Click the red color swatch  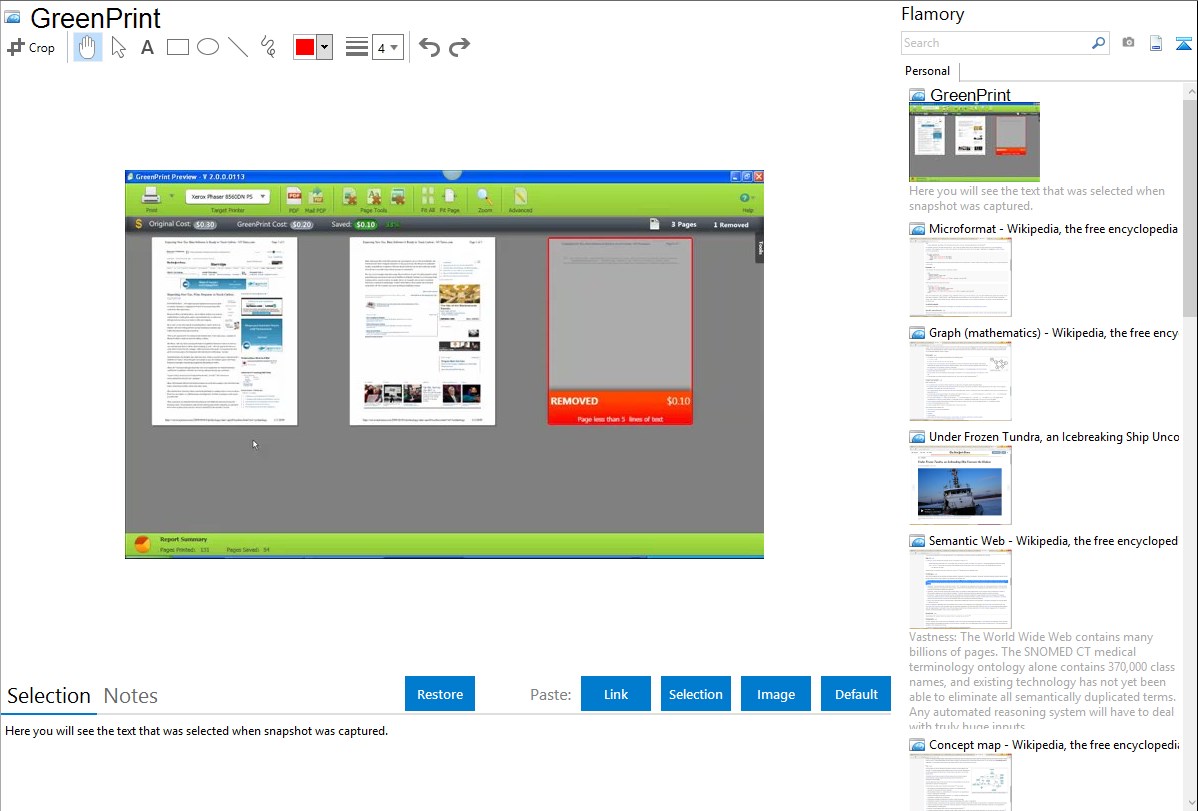point(305,47)
